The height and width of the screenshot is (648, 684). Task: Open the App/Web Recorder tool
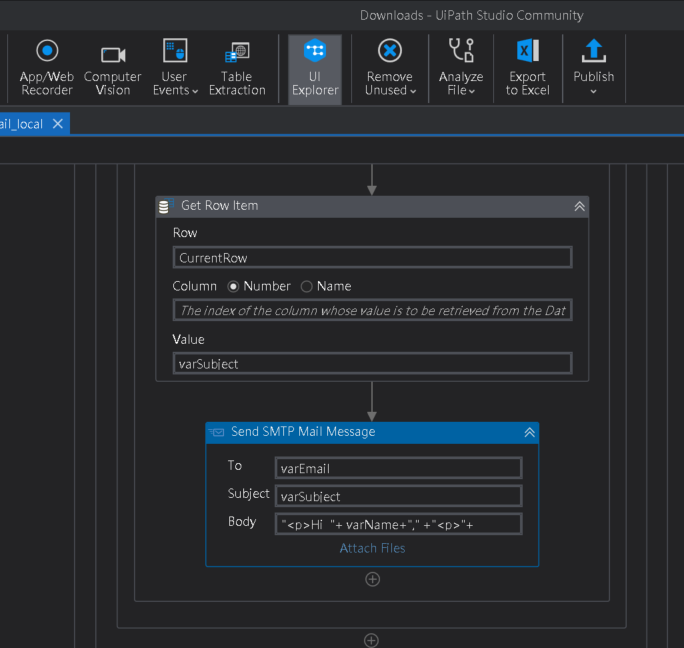point(47,68)
